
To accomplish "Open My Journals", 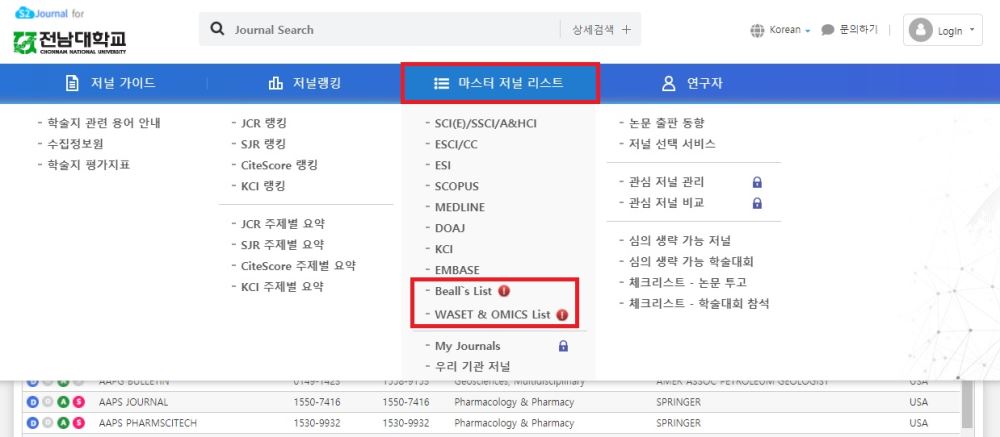I will 467,346.
